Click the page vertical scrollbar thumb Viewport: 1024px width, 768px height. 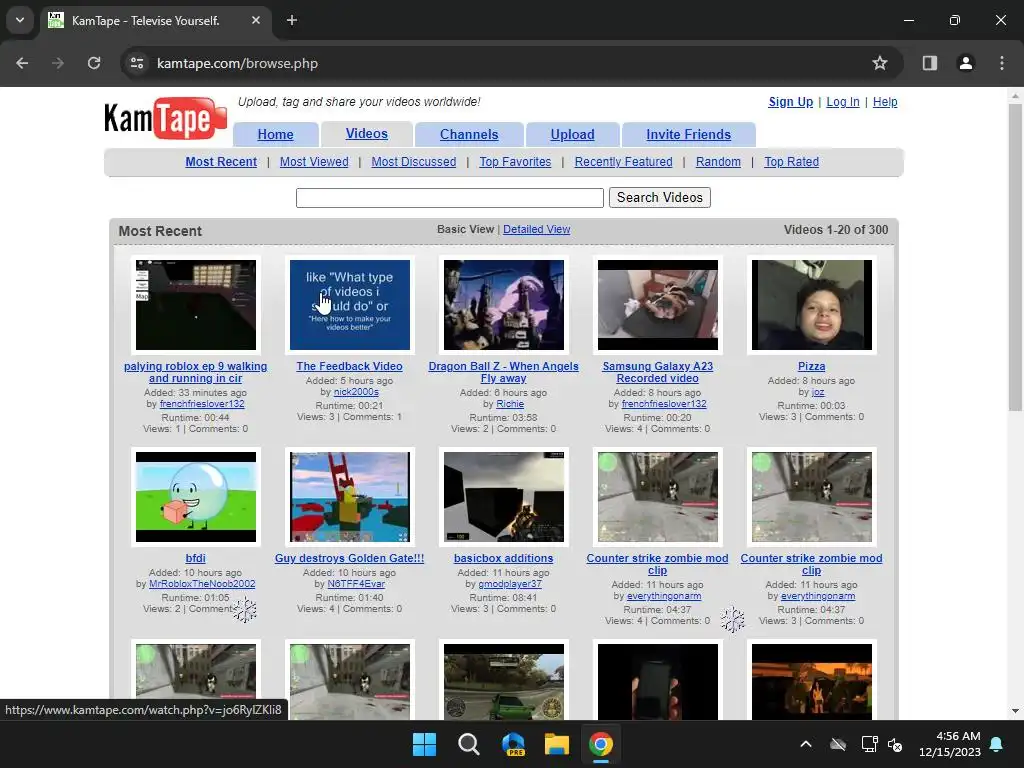[x=1015, y=257]
